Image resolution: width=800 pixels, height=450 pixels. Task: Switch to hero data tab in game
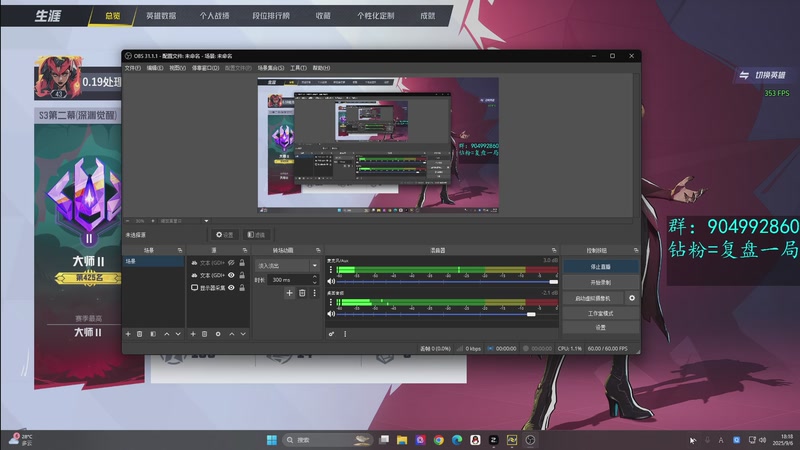pos(161,16)
